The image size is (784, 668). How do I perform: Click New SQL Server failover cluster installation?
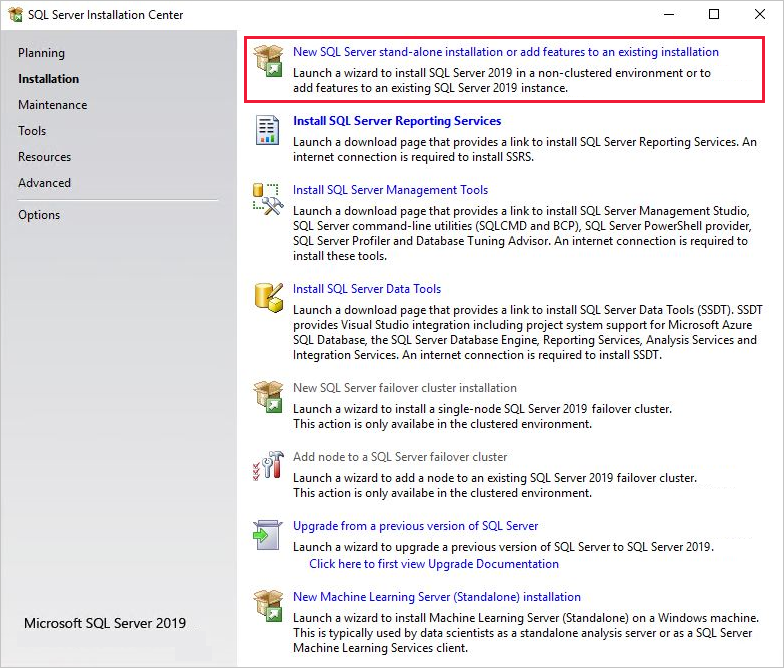tap(405, 388)
